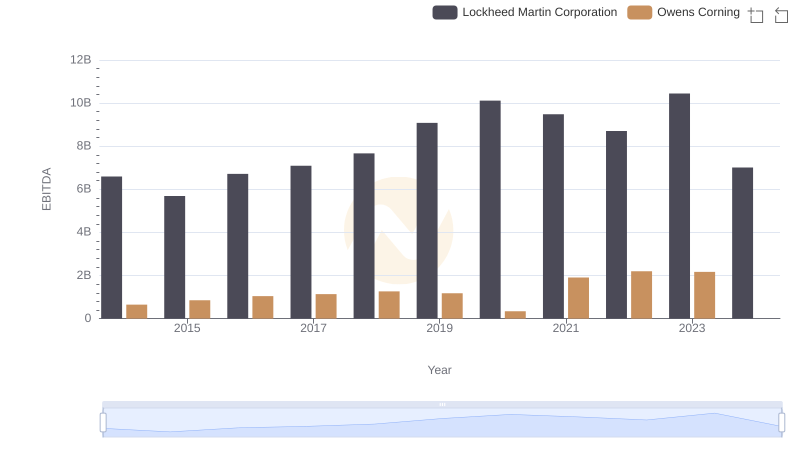Click the zoom reset icon
The width and height of the screenshot is (800, 461).
coord(782,14)
